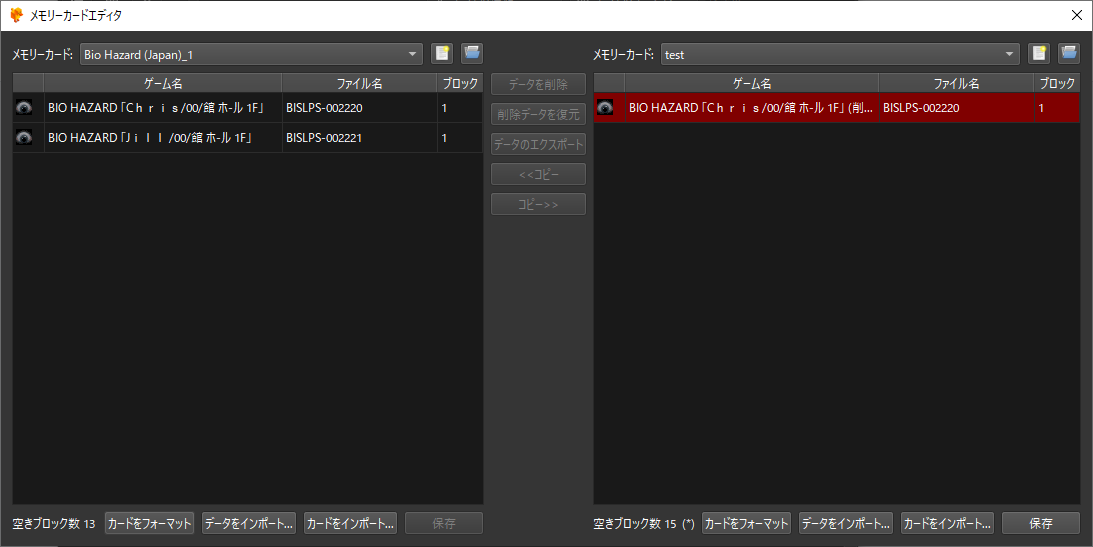Screen dimensions: 1093x547
Task: Click block count cell of the Jill save
Action: click(x=460, y=138)
